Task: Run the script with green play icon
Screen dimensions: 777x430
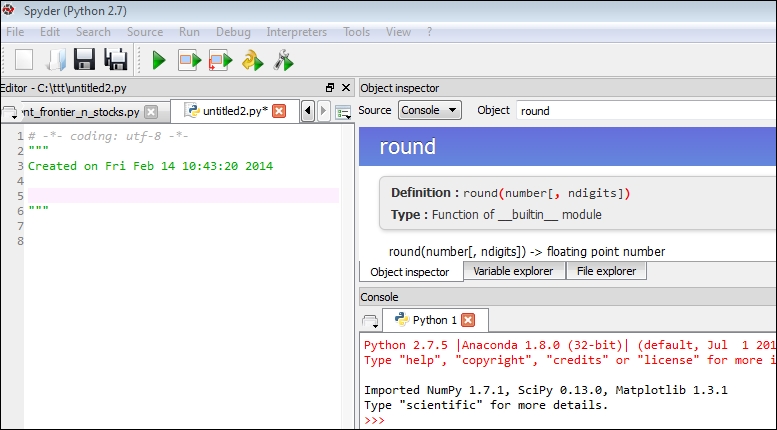Action: (159, 60)
